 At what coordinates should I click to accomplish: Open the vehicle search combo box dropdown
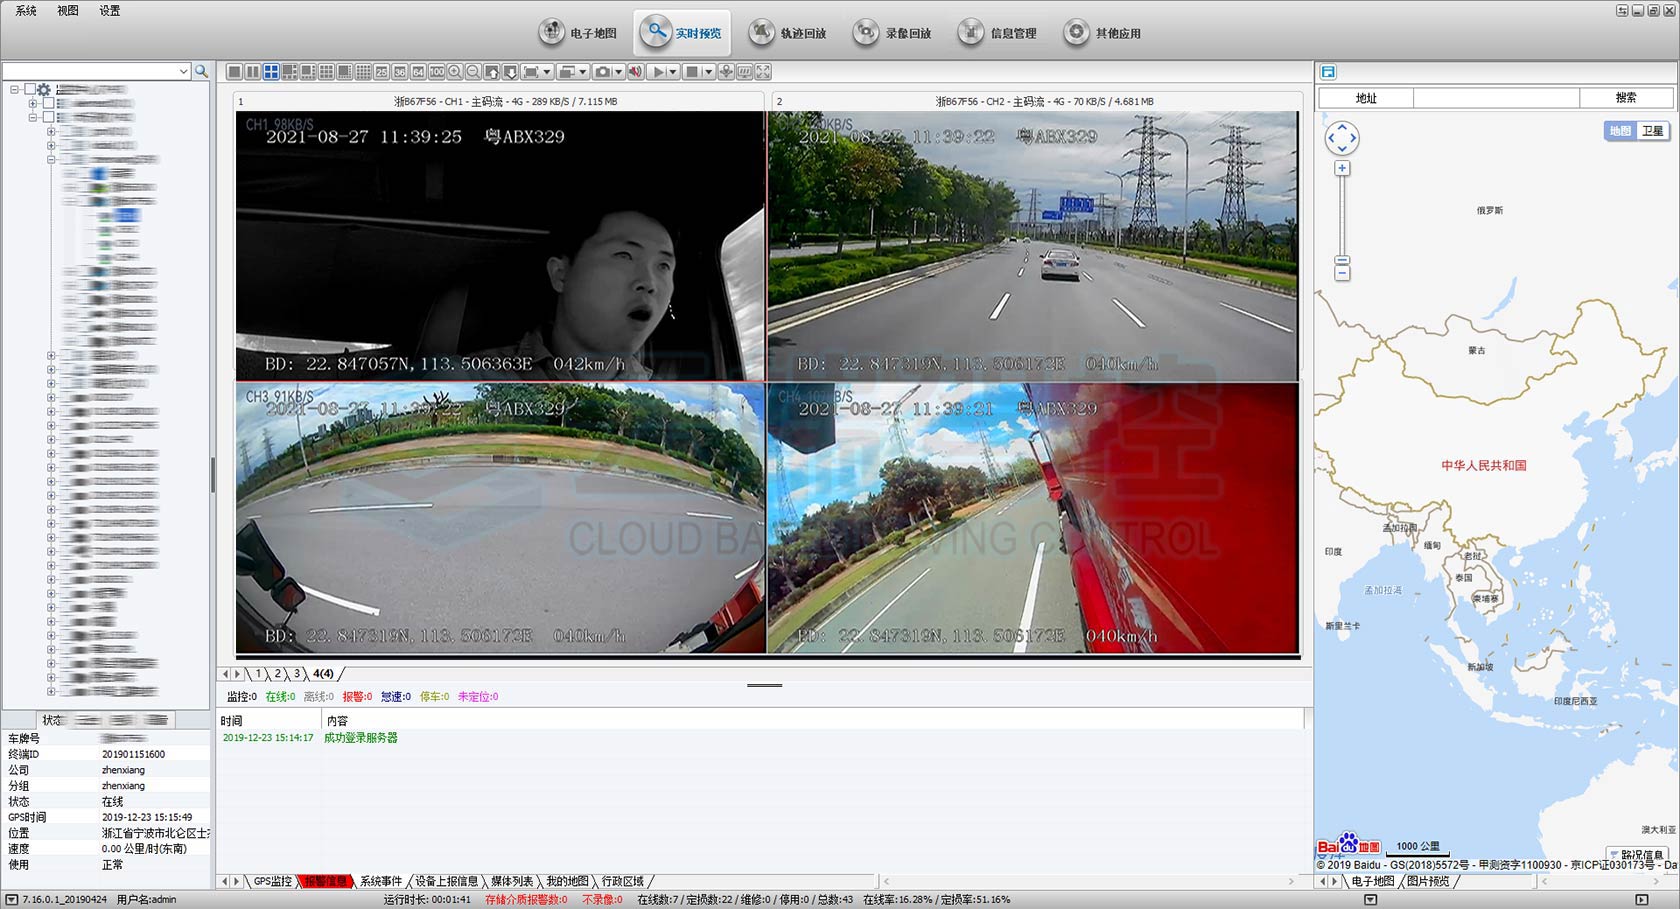tap(183, 72)
